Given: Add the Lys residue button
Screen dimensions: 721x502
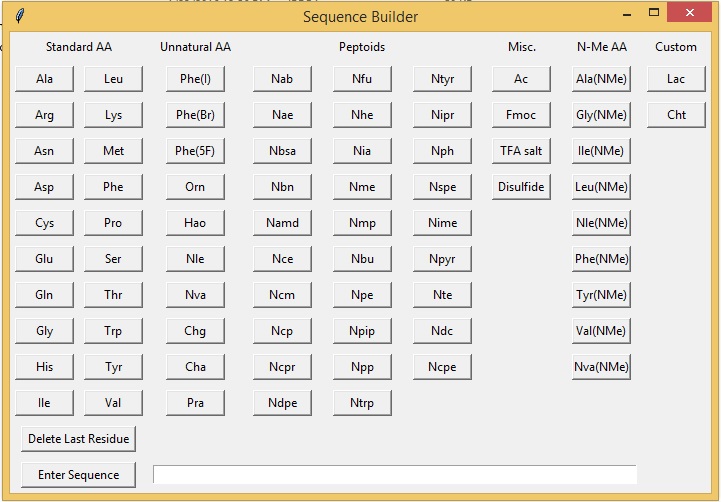Looking at the screenshot, I should pos(113,115).
